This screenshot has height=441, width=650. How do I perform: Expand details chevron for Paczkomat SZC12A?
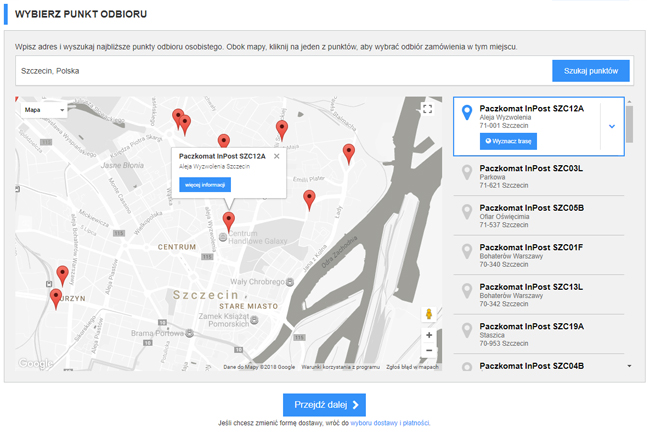click(x=612, y=126)
